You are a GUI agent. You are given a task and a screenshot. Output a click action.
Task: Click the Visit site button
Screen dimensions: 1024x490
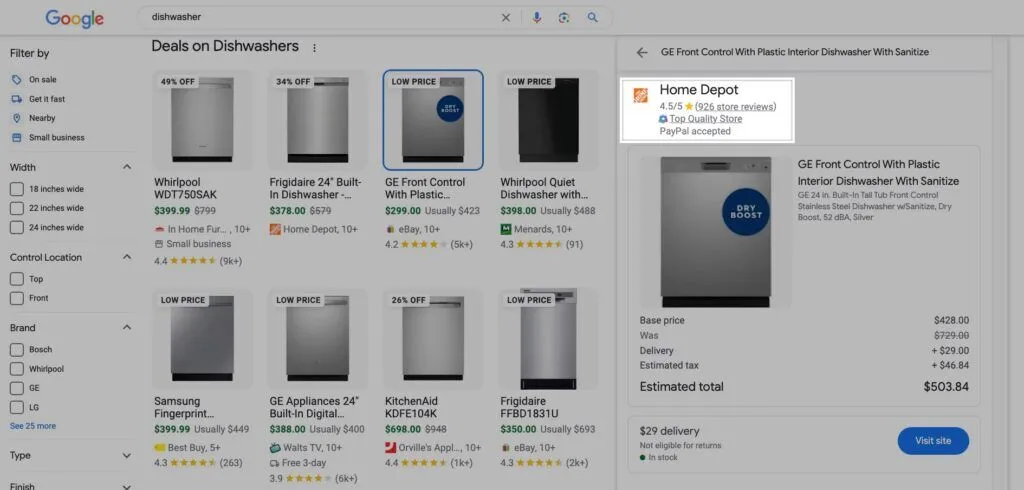tap(933, 441)
